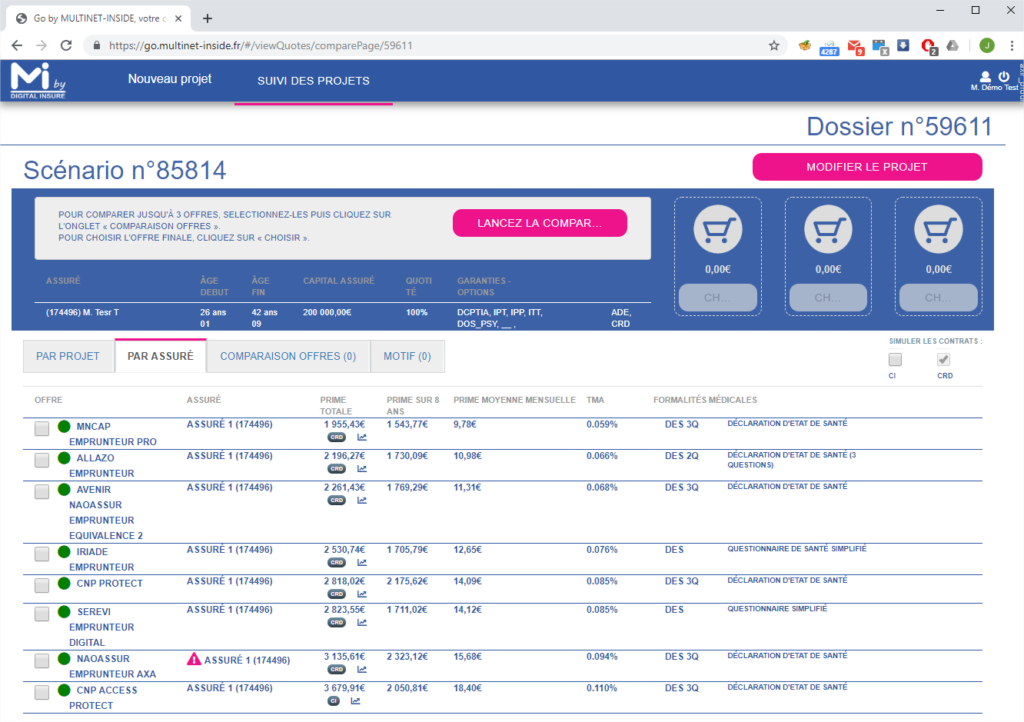Bookmark page with star icon
Viewport: 1024px width, 722px height.
pyautogui.click(x=774, y=46)
